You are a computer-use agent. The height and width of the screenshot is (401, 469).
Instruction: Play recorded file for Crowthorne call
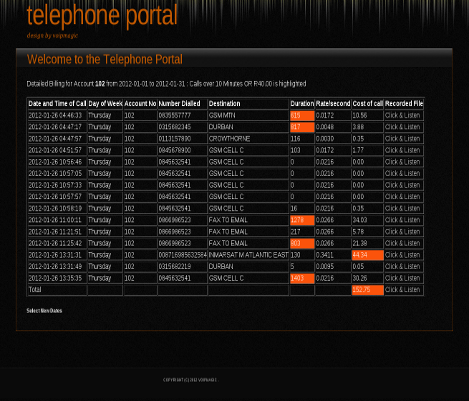pyautogui.click(x=402, y=139)
